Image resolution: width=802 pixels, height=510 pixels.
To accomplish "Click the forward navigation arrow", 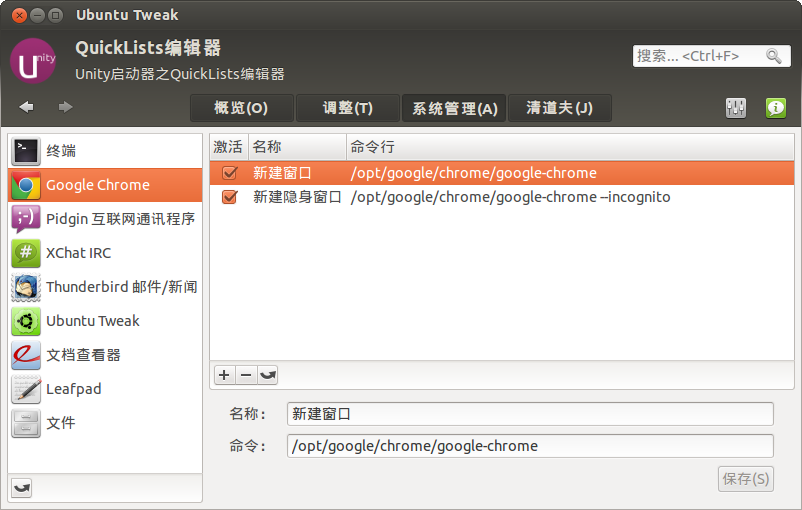I will [65, 107].
